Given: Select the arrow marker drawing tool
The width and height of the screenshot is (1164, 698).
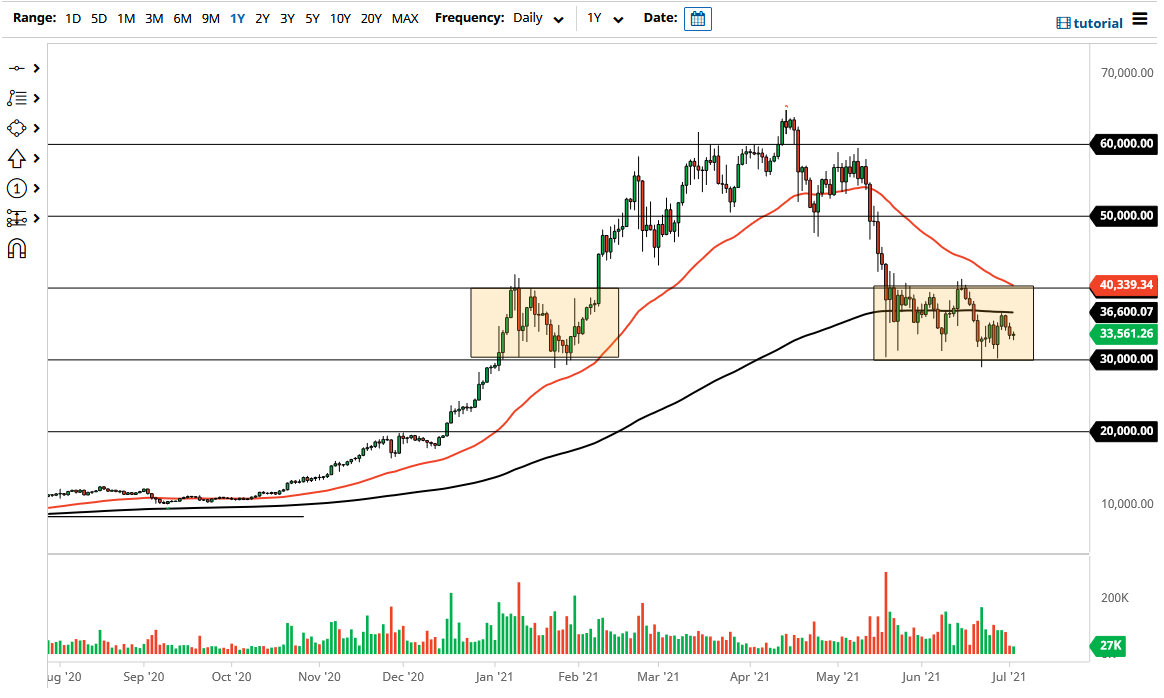Looking at the screenshot, I should point(16,158).
